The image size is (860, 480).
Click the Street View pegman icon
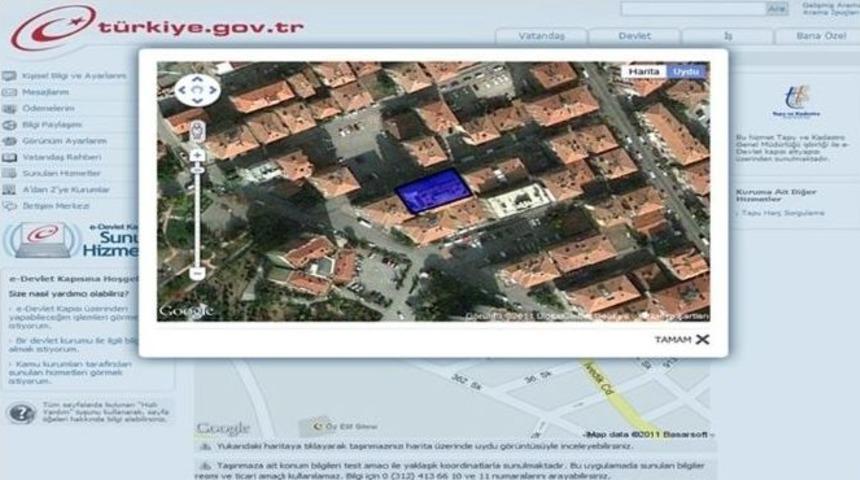tap(197, 132)
